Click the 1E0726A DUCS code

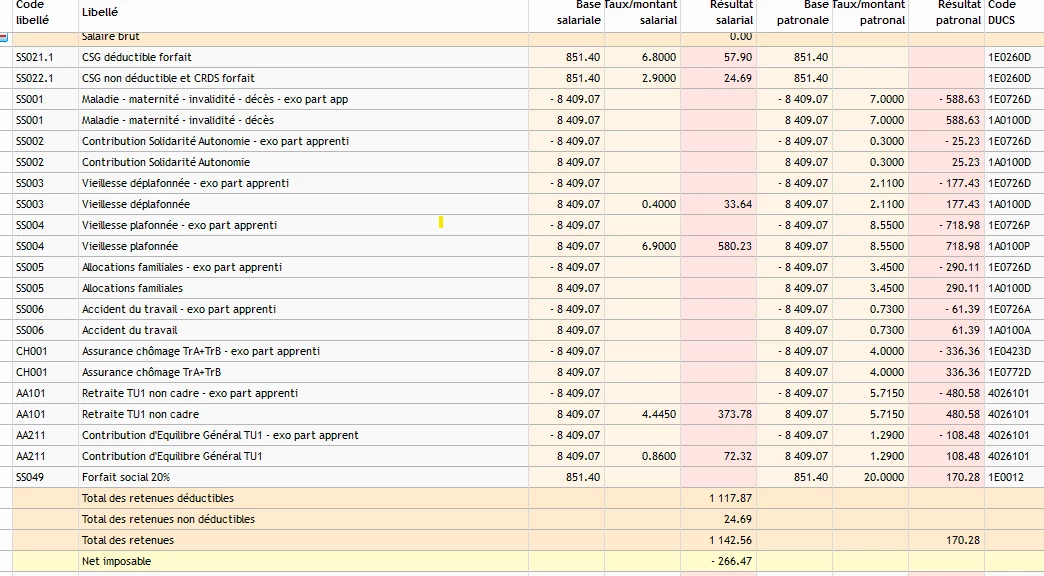[x=1009, y=309]
